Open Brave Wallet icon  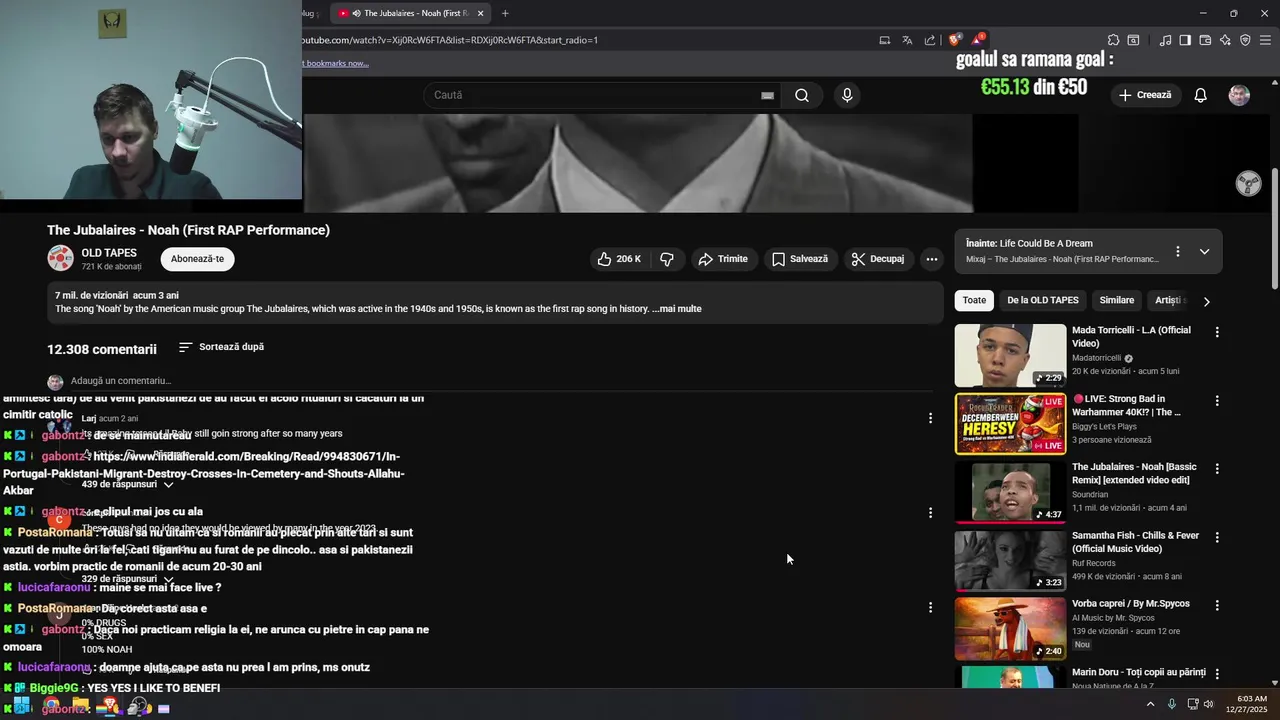[1205, 40]
